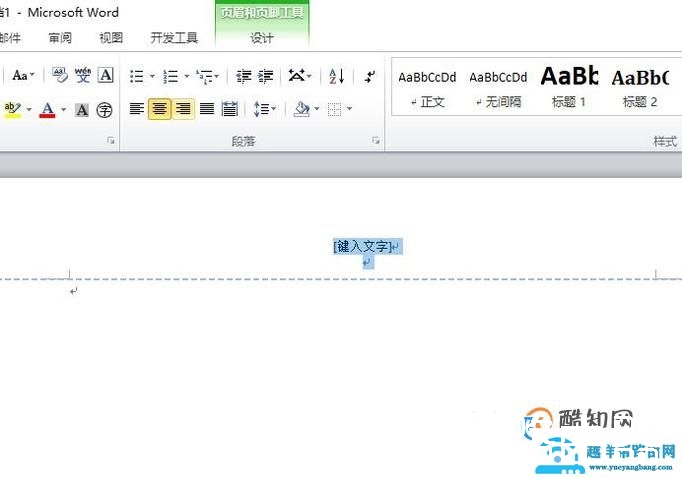
Task: Click the Change Case (Aa) button
Action: (23, 75)
